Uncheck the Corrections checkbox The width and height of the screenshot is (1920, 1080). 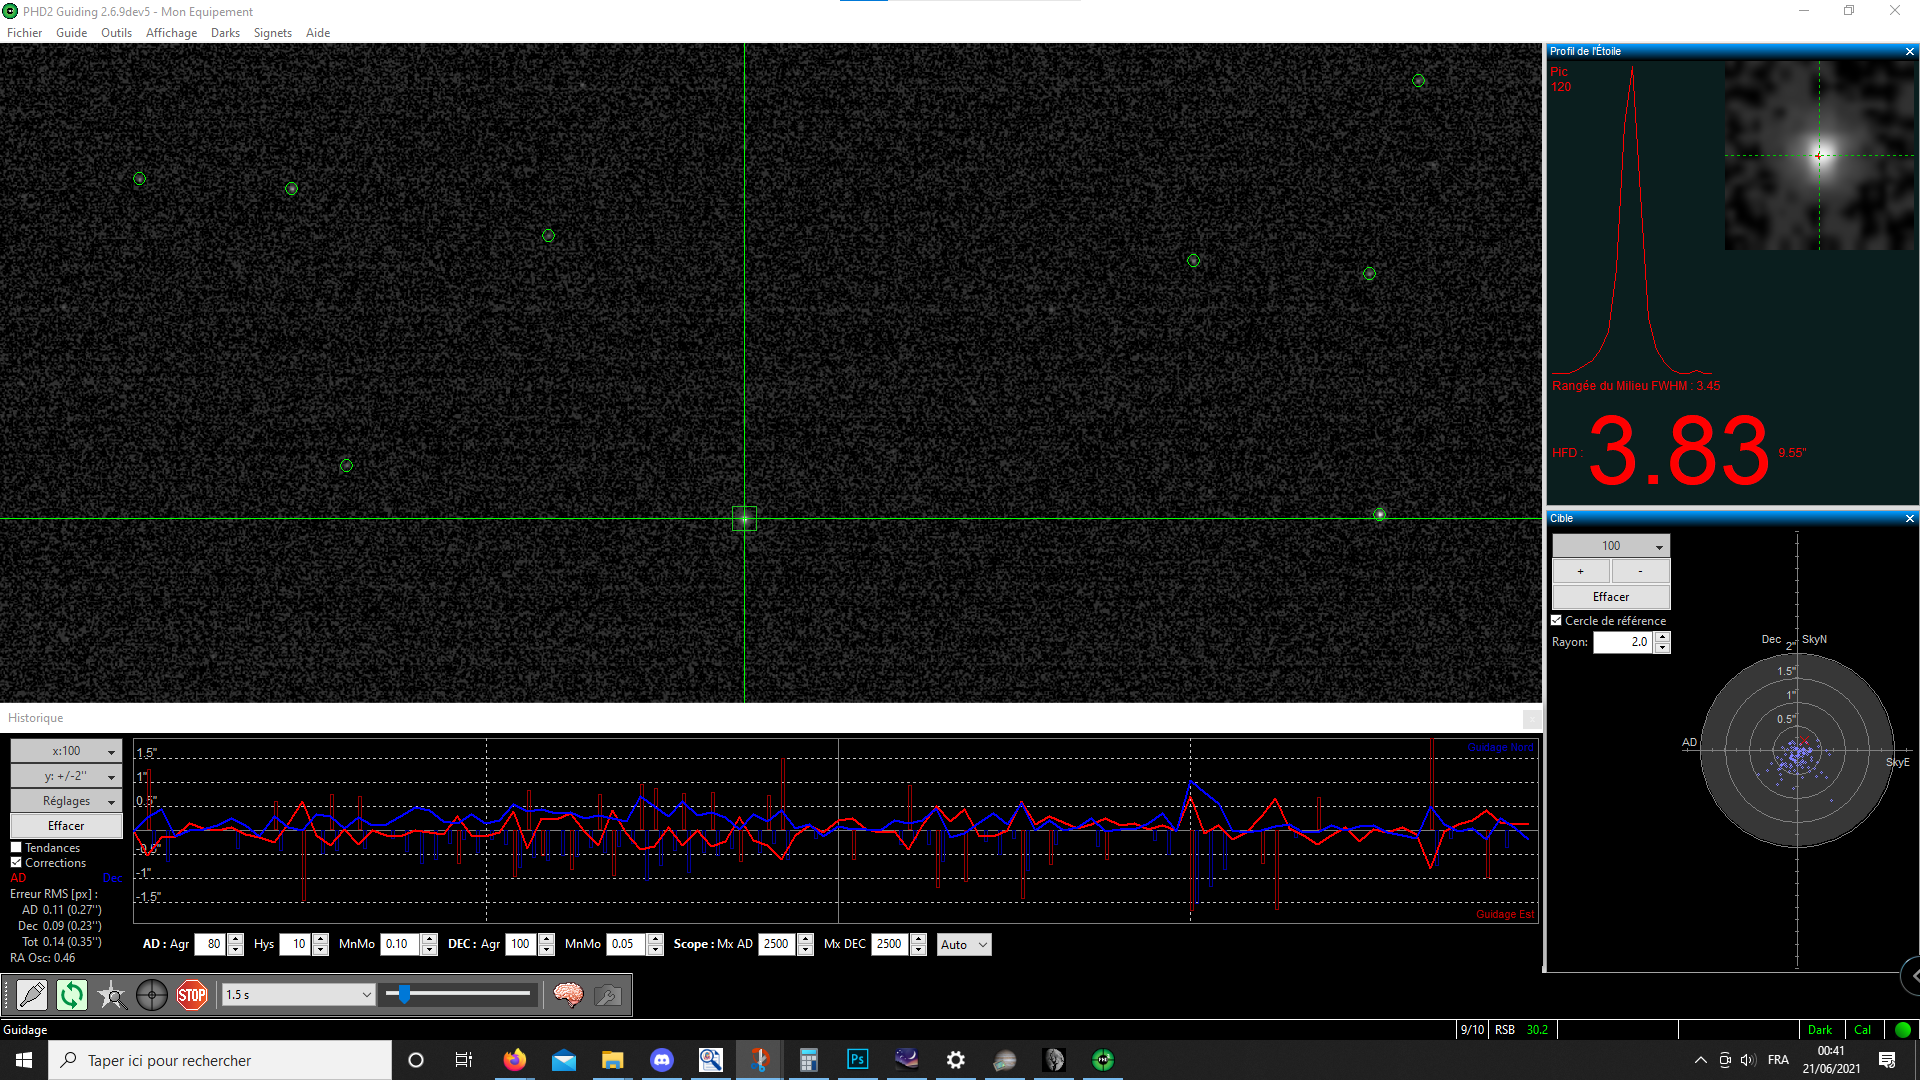coord(16,863)
